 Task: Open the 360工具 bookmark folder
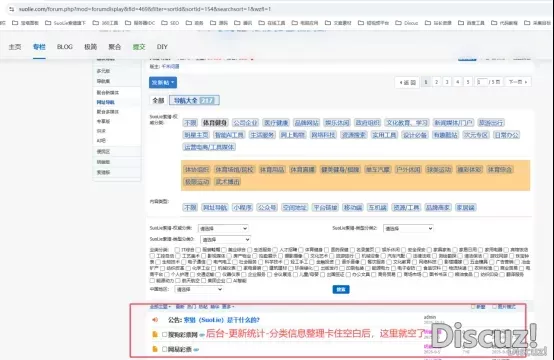(105, 23)
